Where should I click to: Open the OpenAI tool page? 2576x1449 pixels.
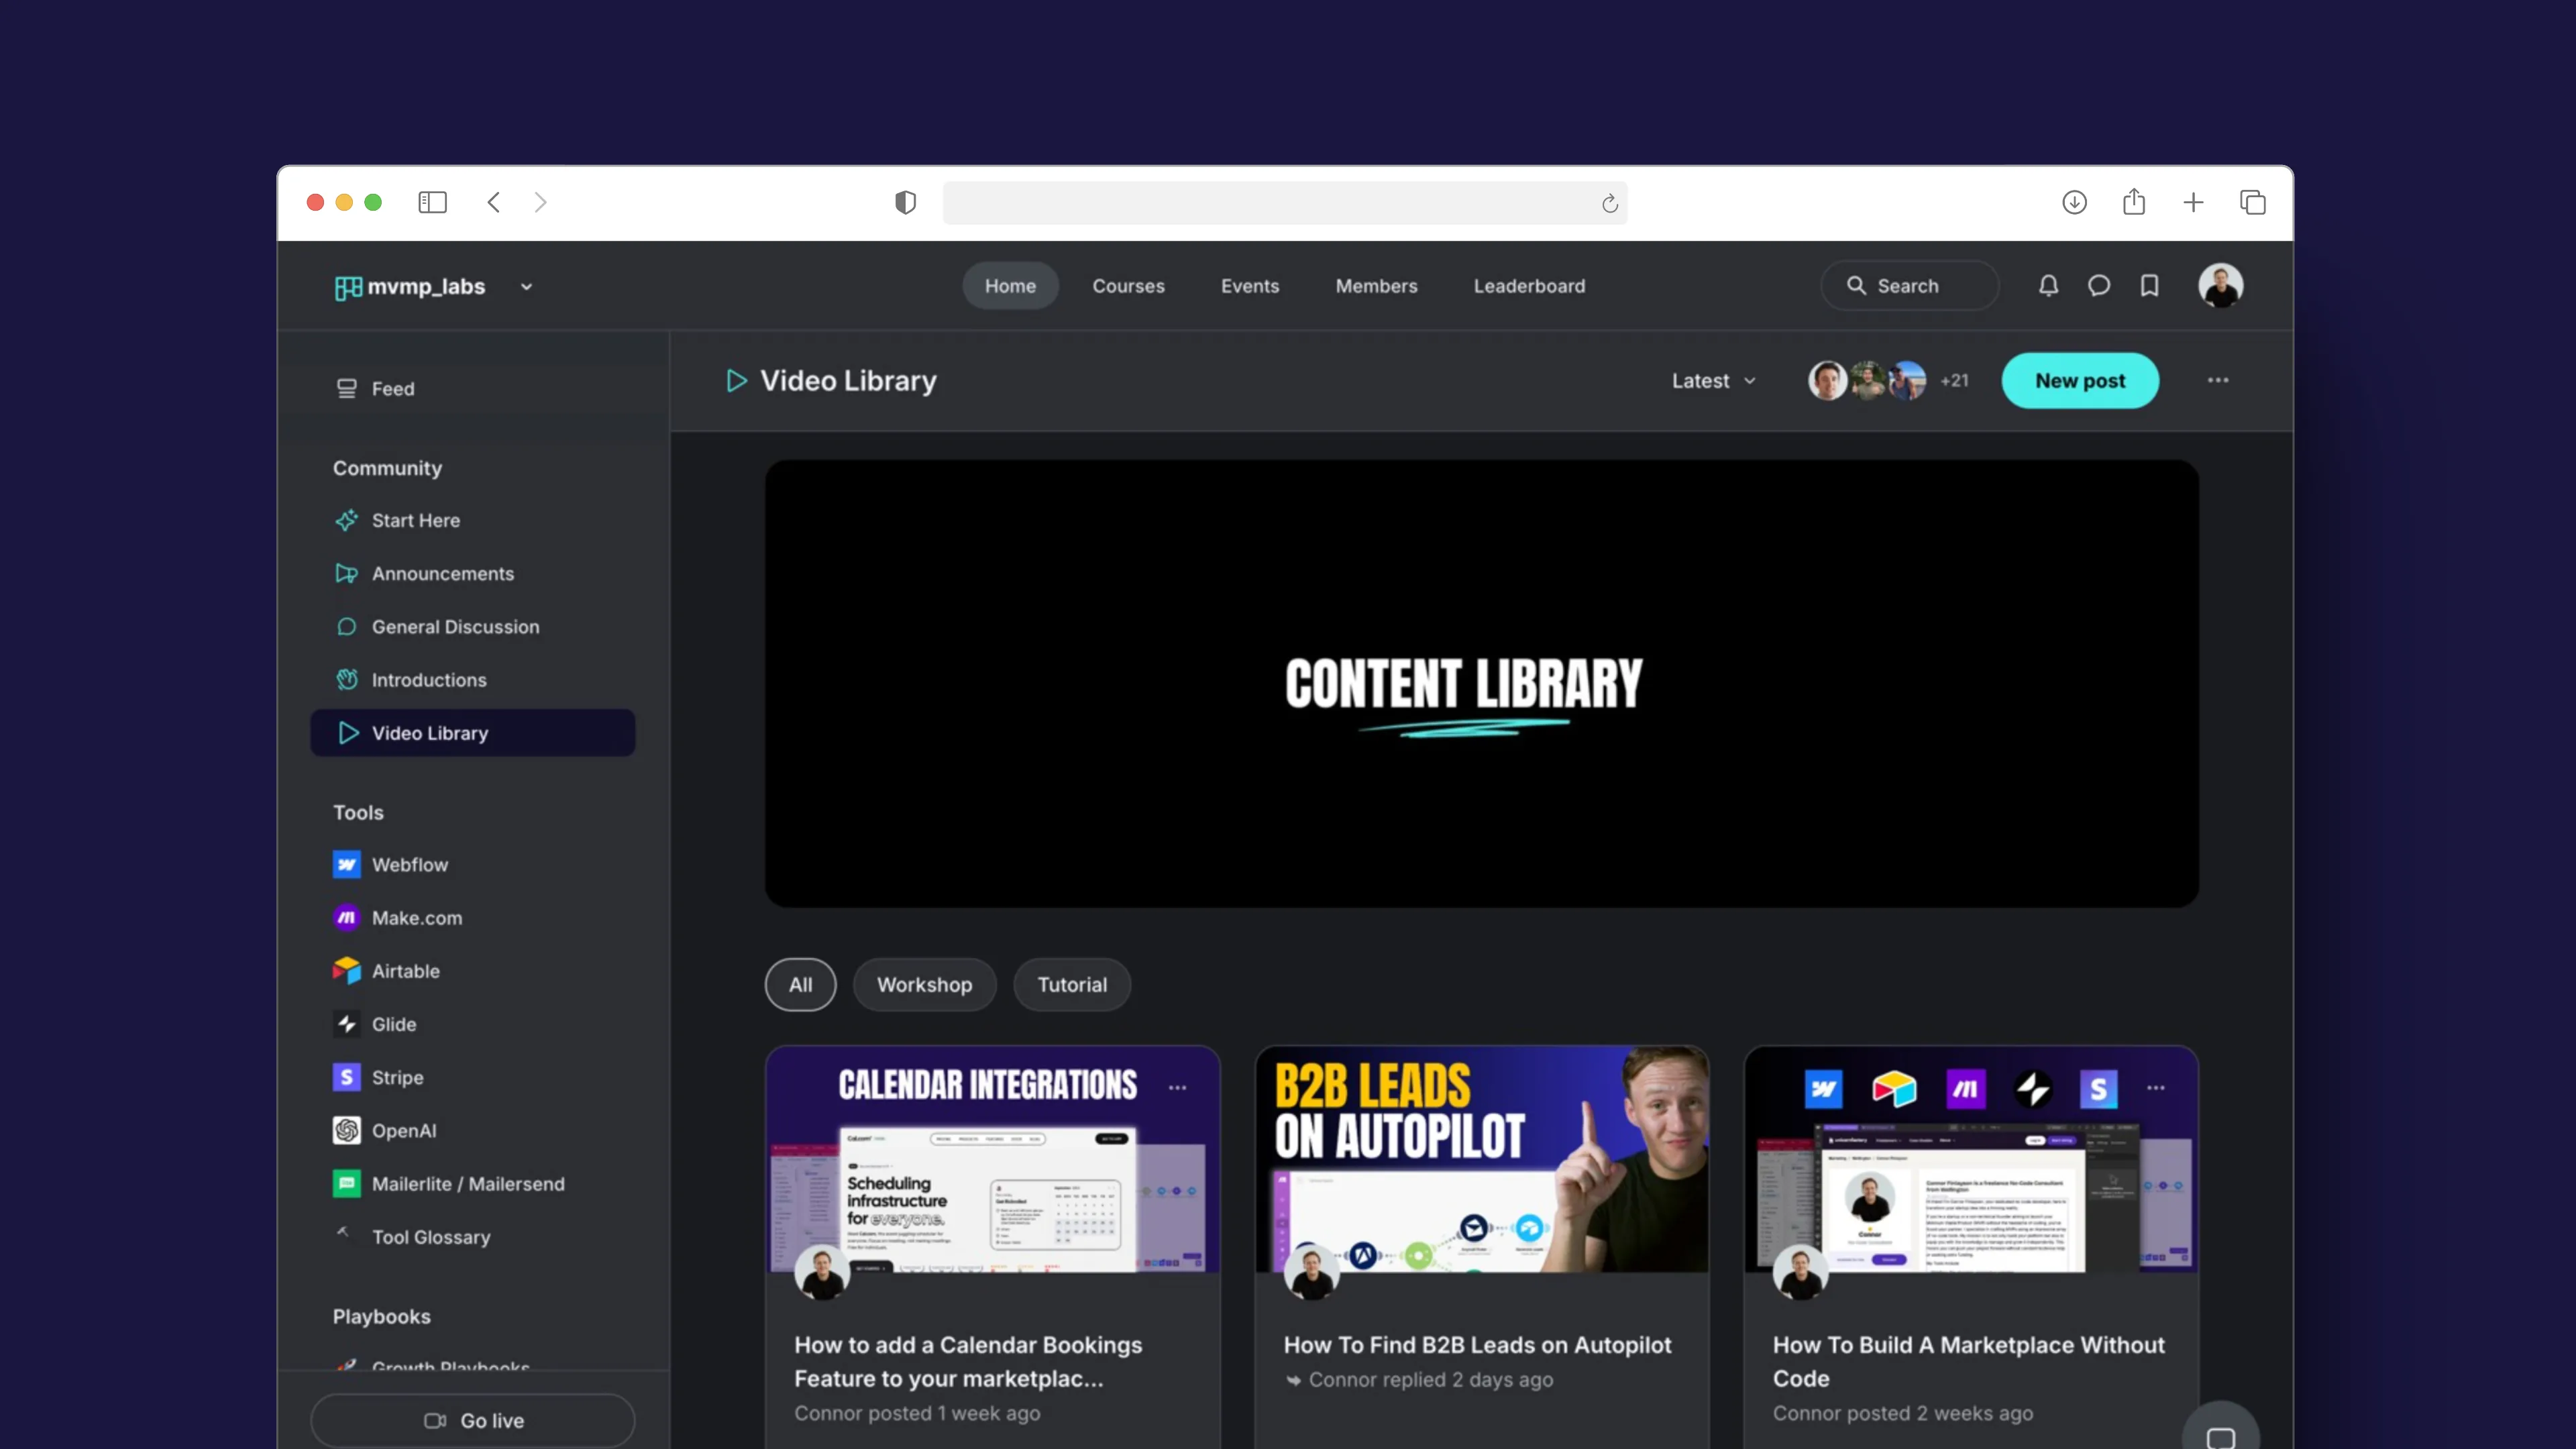(403, 1131)
